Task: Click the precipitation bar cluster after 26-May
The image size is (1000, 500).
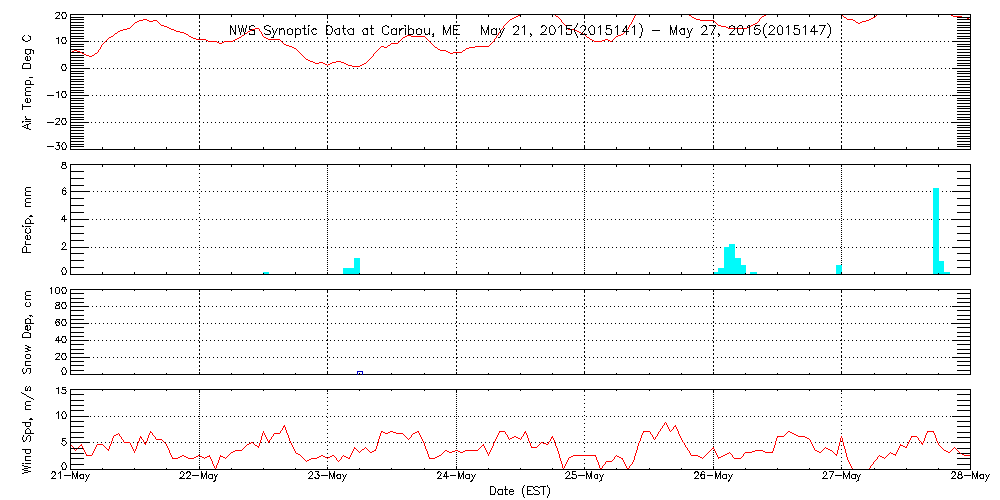Action: (732, 259)
